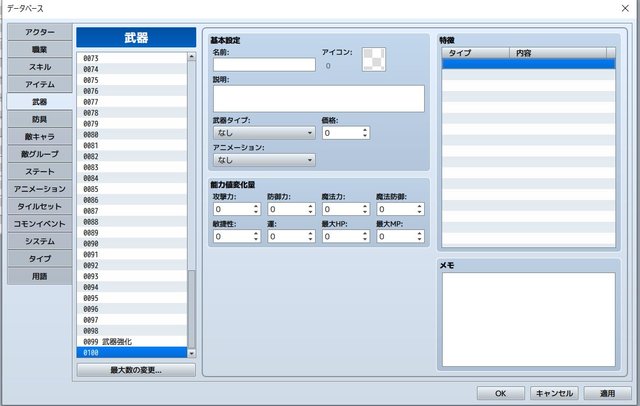Click the 防御力 value field
Image resolution: width=640 pixels, height=406 pixels.
(x=287, y=209)
